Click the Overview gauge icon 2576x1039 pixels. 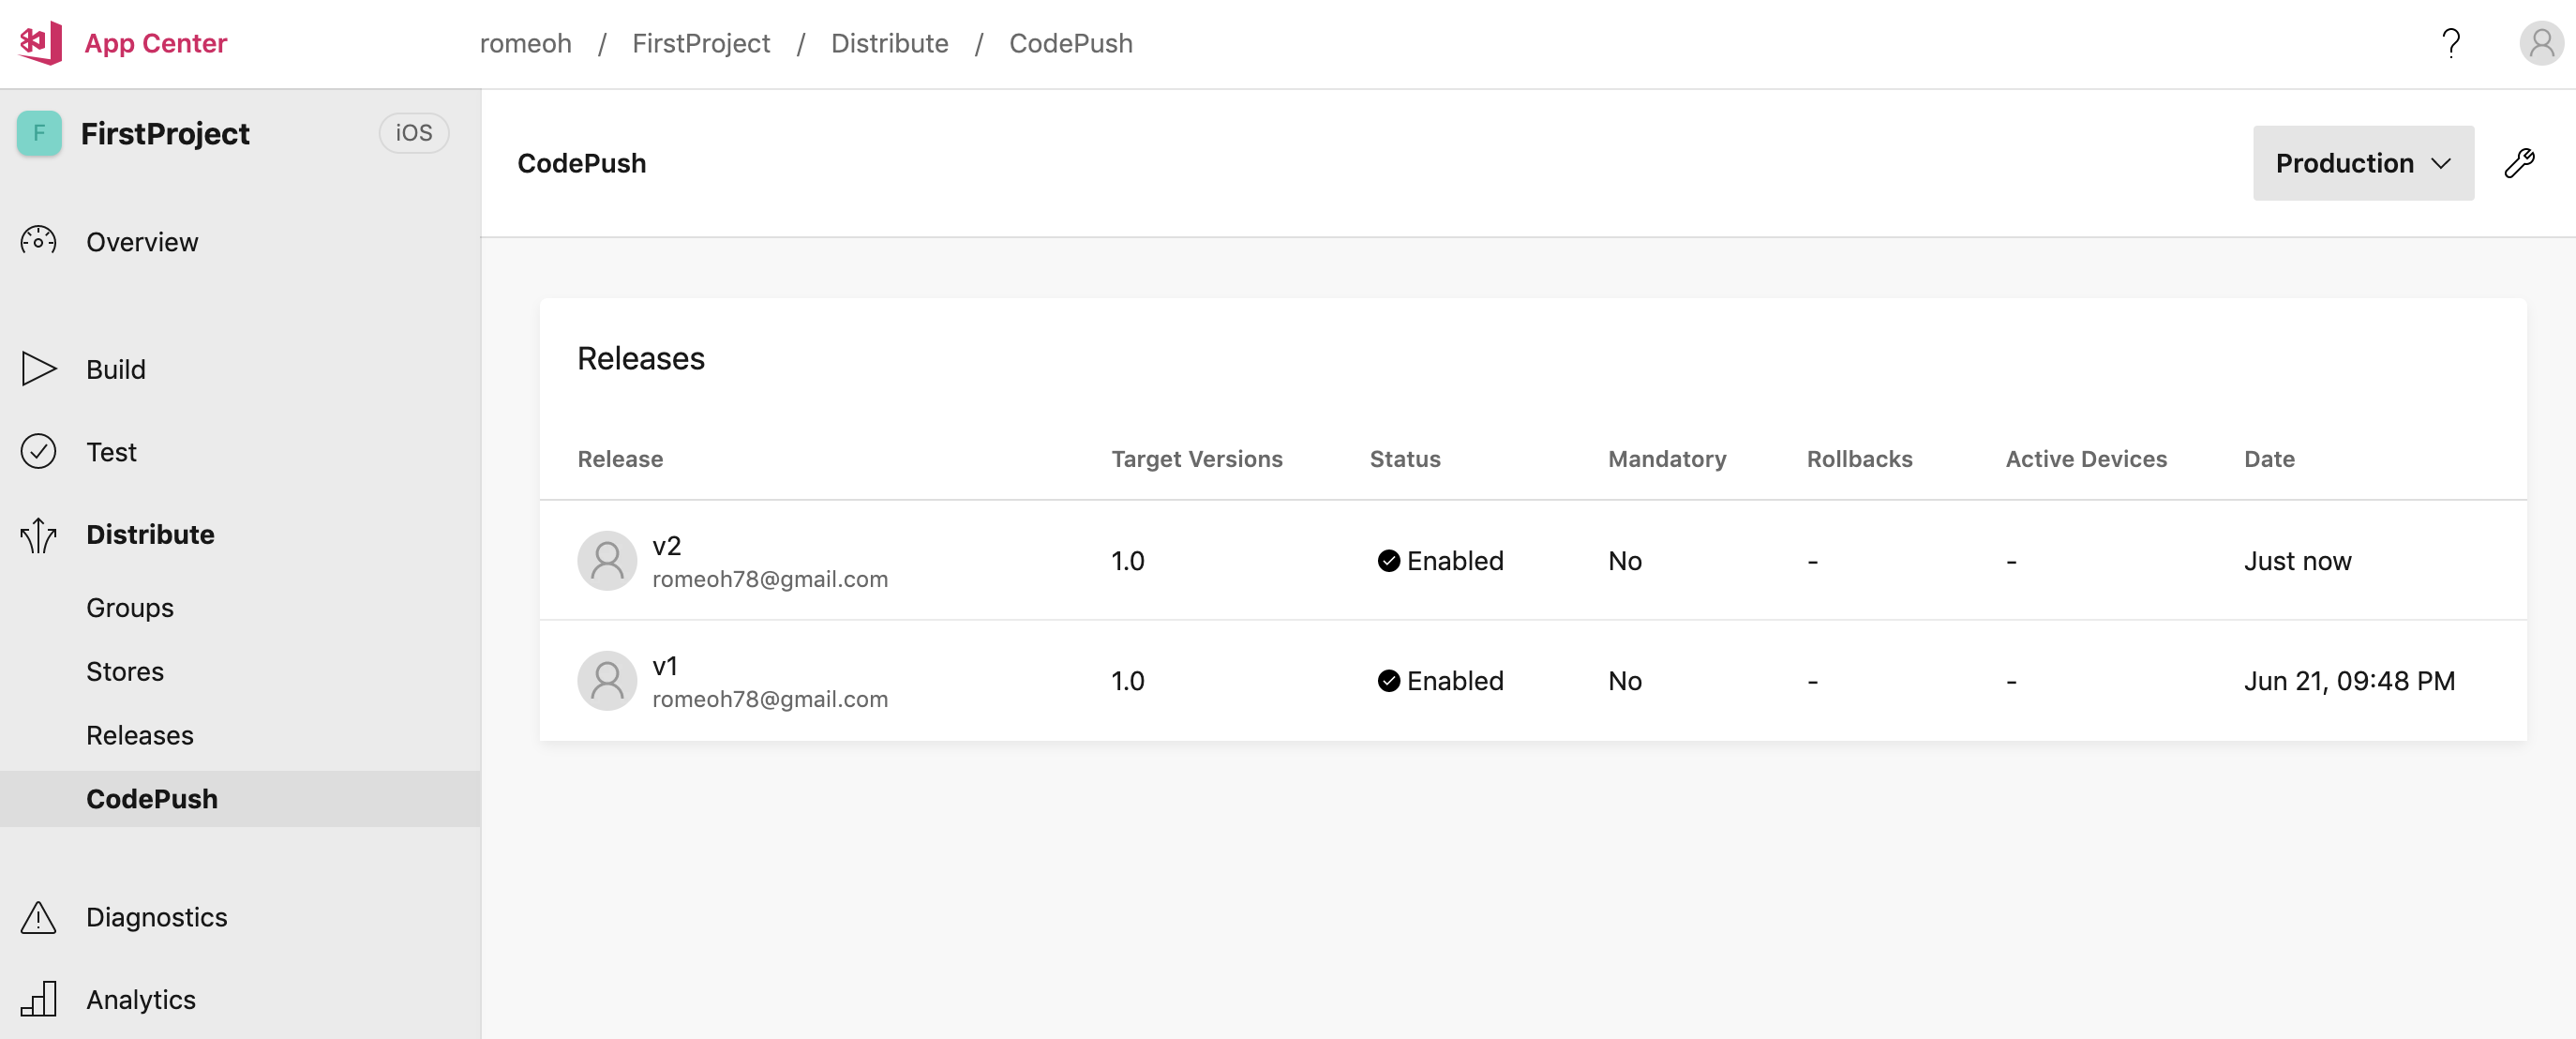(39, 241)
